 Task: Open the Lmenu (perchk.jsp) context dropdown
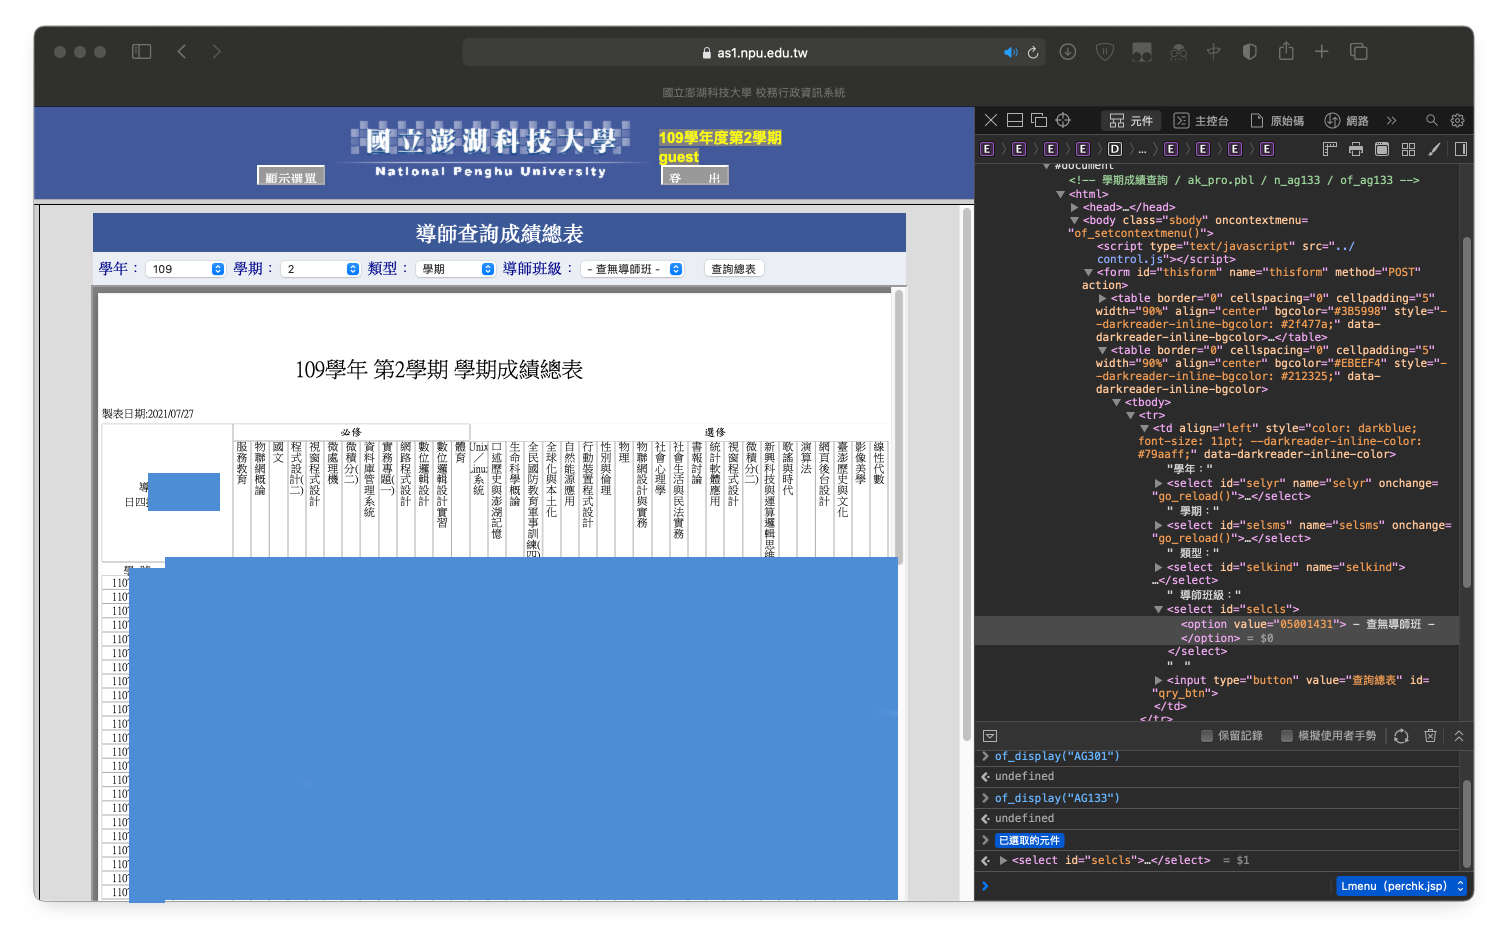point(1402,886)
